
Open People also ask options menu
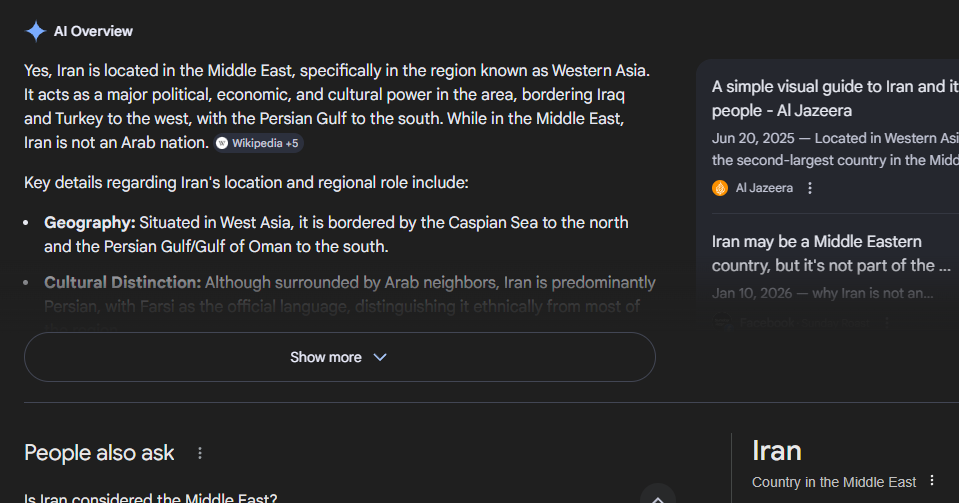point(200,453)
